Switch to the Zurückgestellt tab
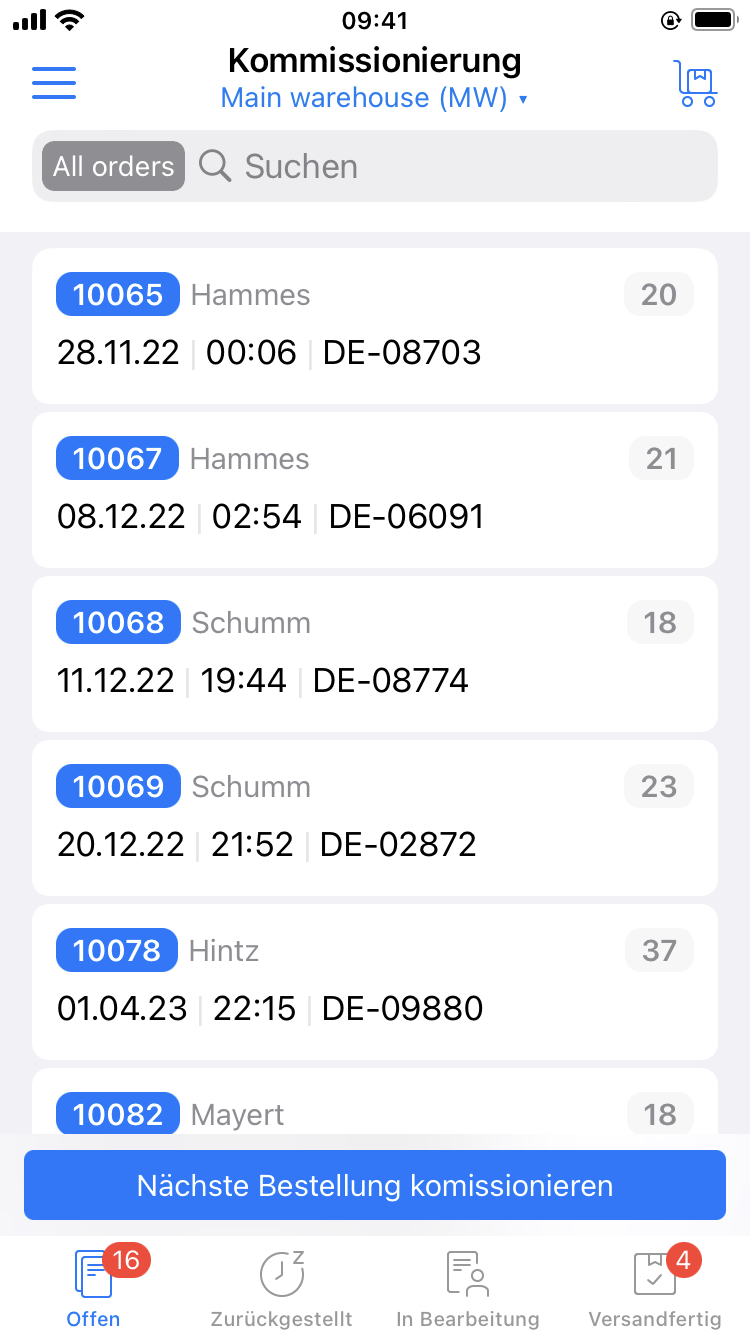This screenshot has width=750, height=1334. [281, 1290]
